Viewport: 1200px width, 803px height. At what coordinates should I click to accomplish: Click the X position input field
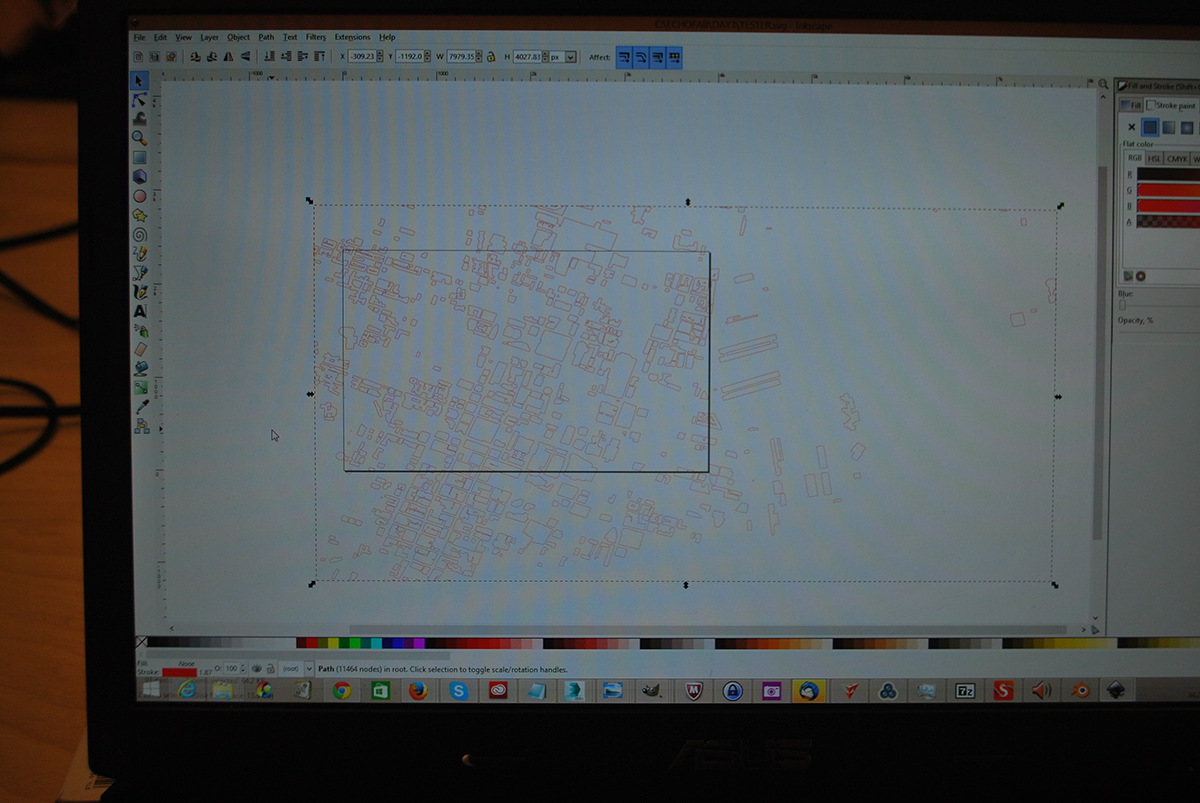[362, 57]
